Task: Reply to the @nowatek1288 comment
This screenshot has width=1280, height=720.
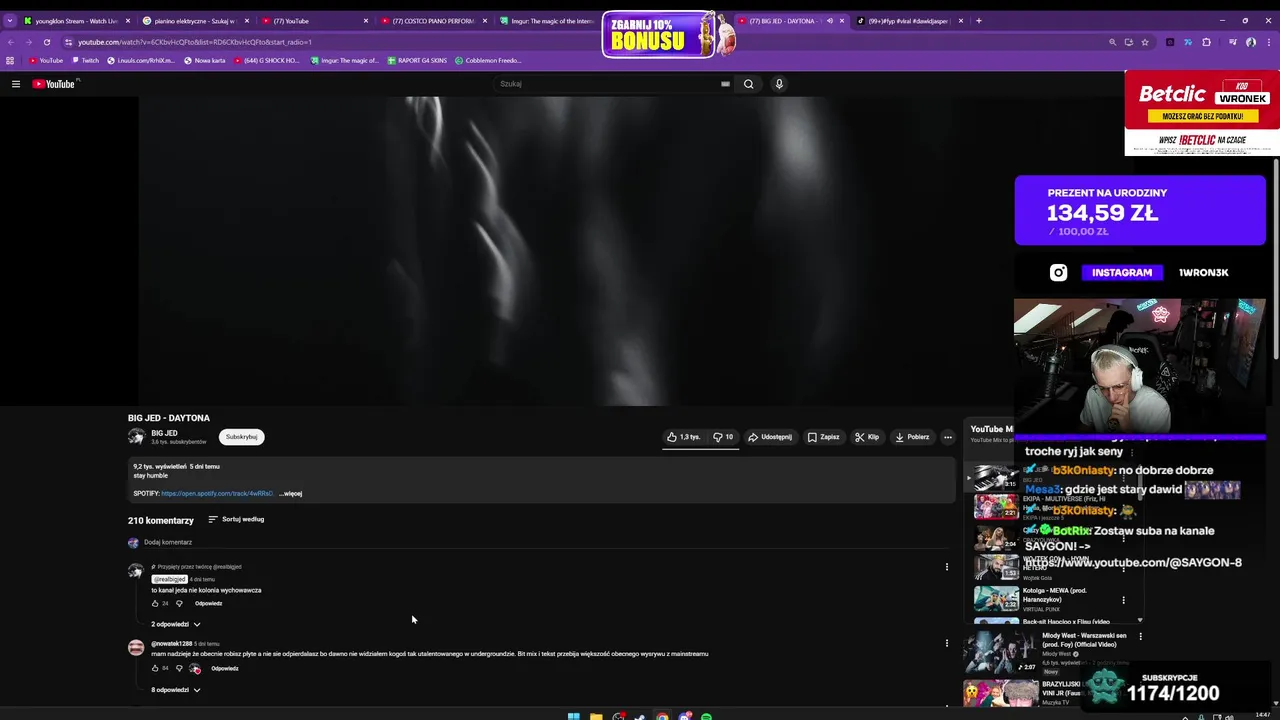Action: click(225, 668)
